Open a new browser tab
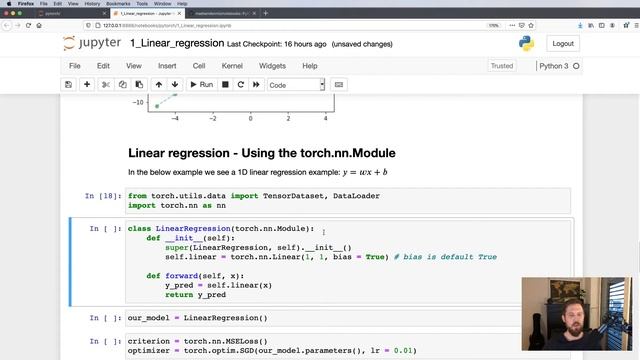The width and height of the screenshot is (640, 360). tap(266, 13)
